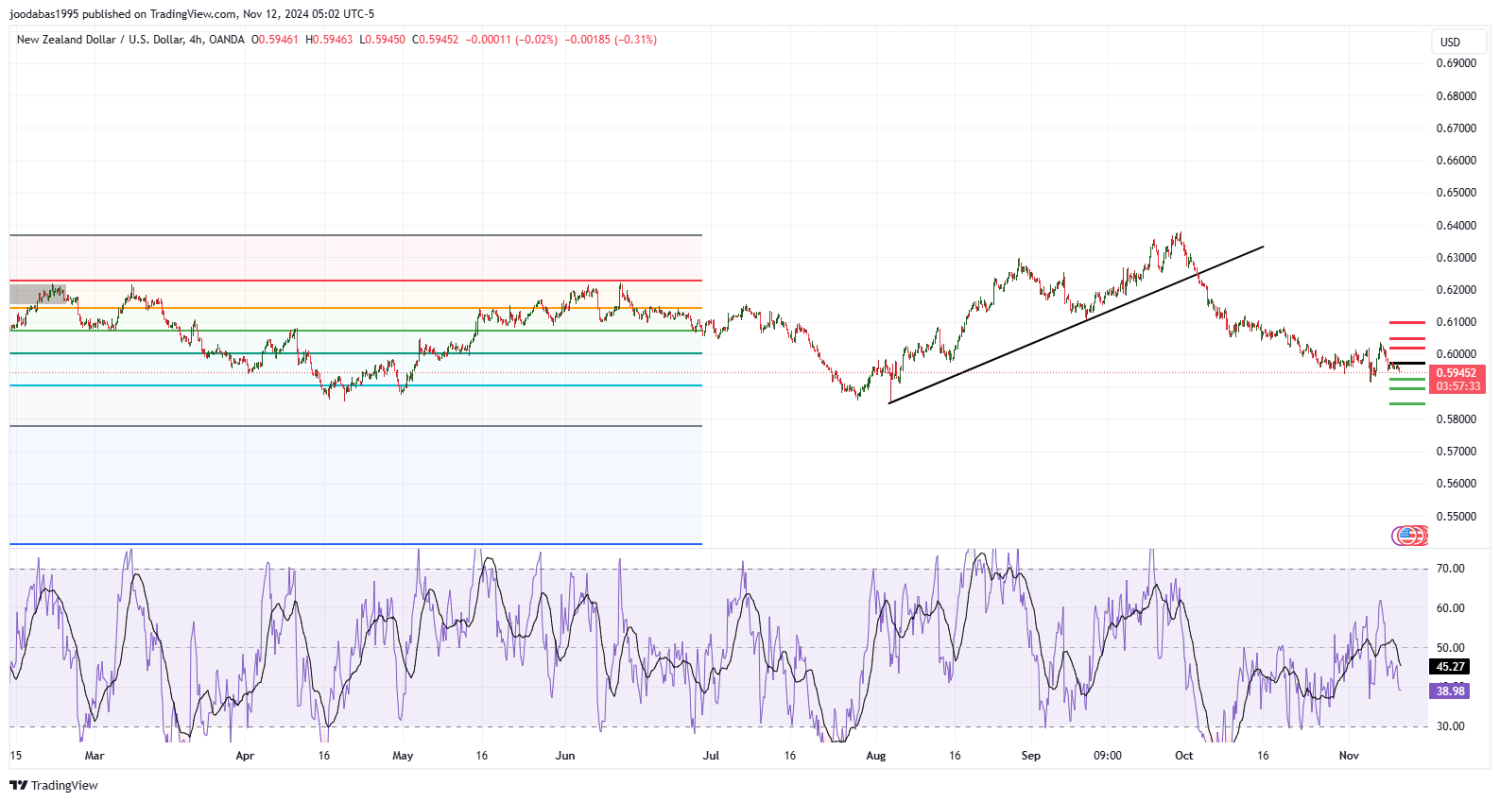Click the 09:00 label on time axis
The image size is (1500, 802).
coord(1108,757)
